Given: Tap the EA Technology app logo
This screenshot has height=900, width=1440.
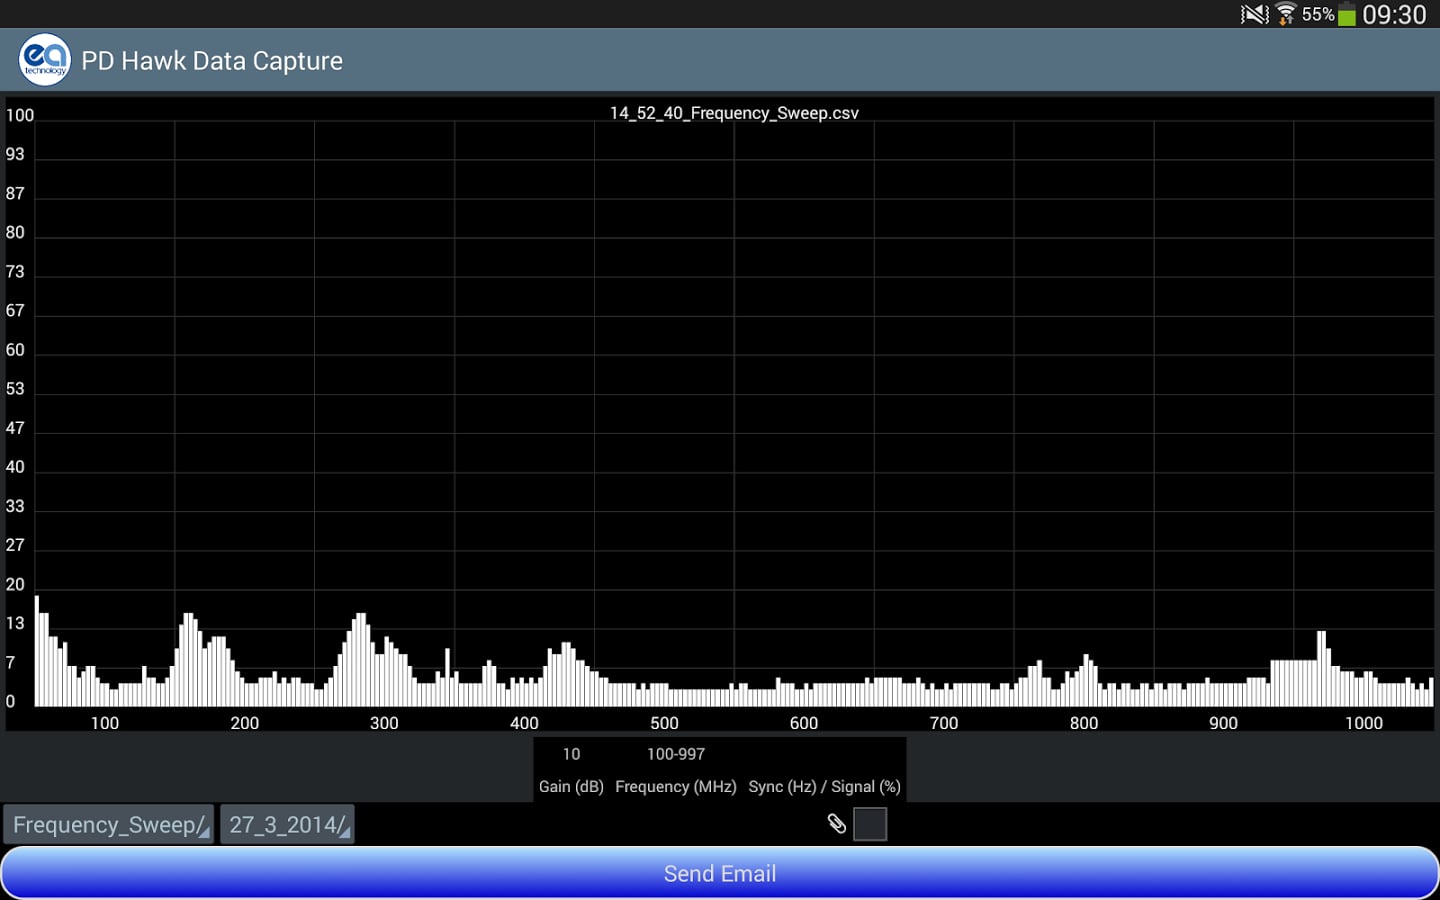Looking at the screenshot, I should 45,60.
